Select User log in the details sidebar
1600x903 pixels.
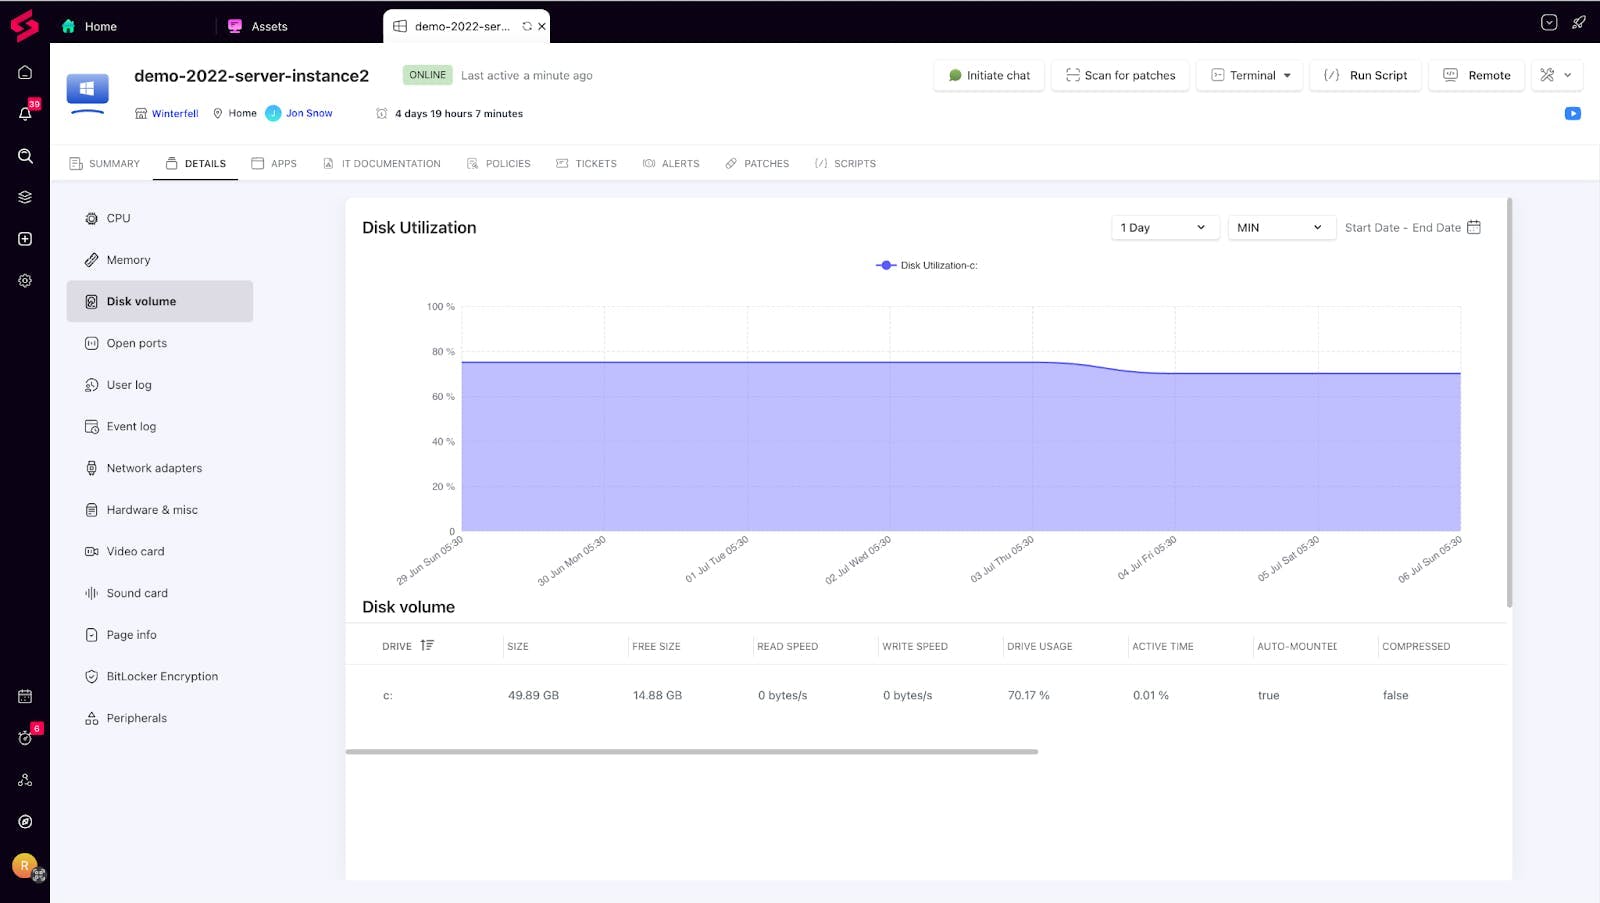point(160,385)
